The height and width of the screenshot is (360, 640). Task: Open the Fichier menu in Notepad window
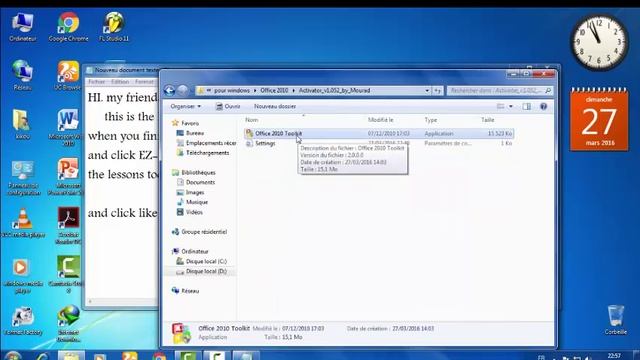97,82
